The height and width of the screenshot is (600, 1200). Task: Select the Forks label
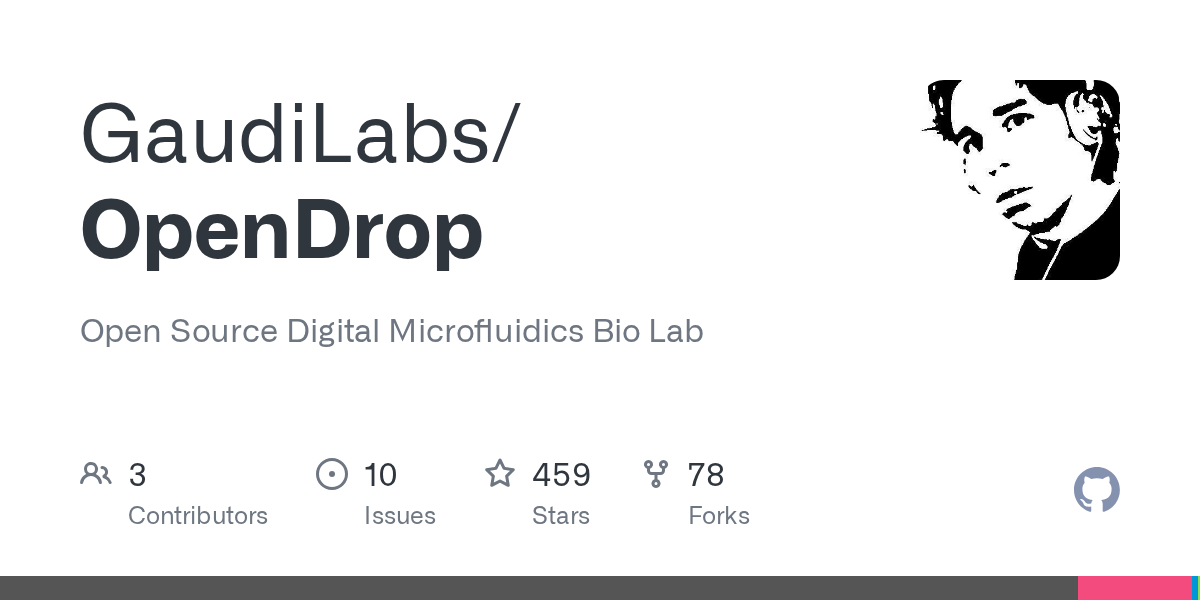719,516
